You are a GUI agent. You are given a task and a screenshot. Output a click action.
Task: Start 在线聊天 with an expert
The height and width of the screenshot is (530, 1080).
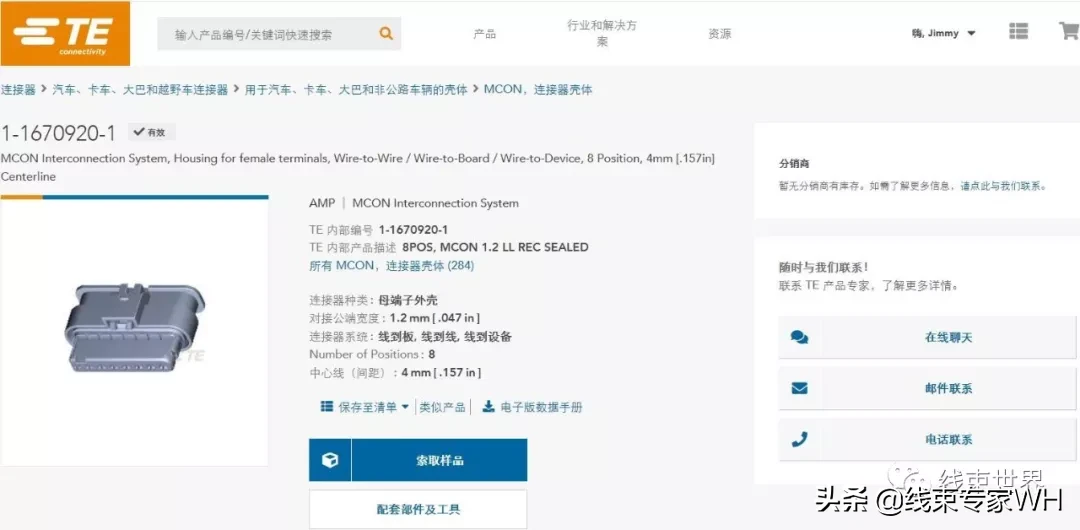[x=927, y=338]
